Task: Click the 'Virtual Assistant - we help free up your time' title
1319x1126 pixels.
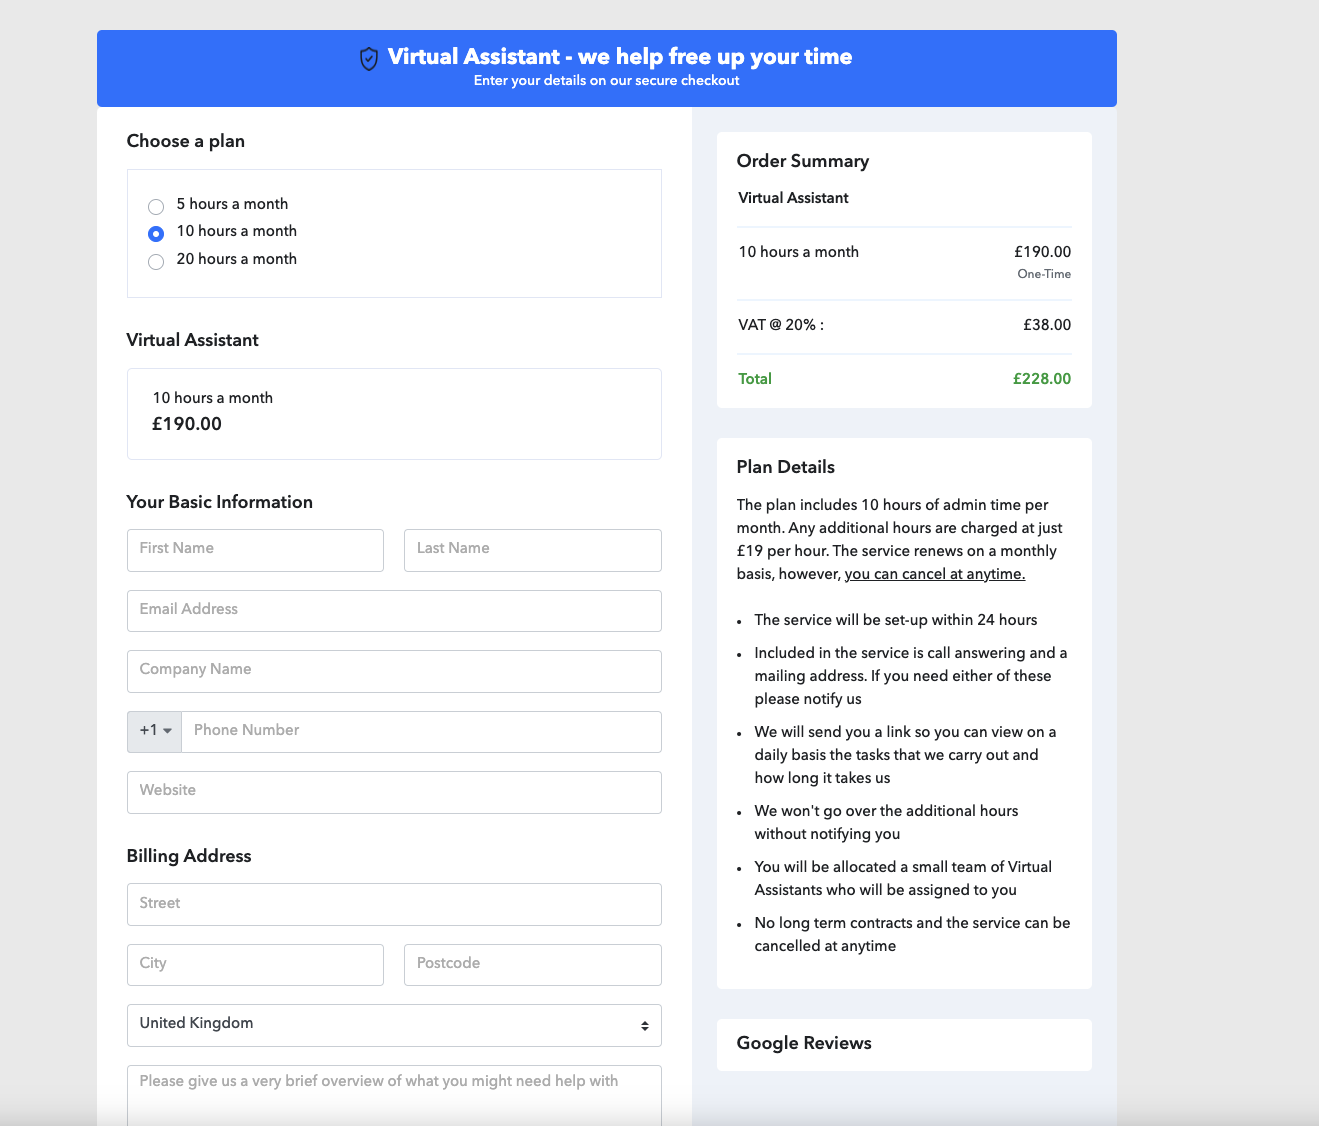Action: [x=620, y=57]
